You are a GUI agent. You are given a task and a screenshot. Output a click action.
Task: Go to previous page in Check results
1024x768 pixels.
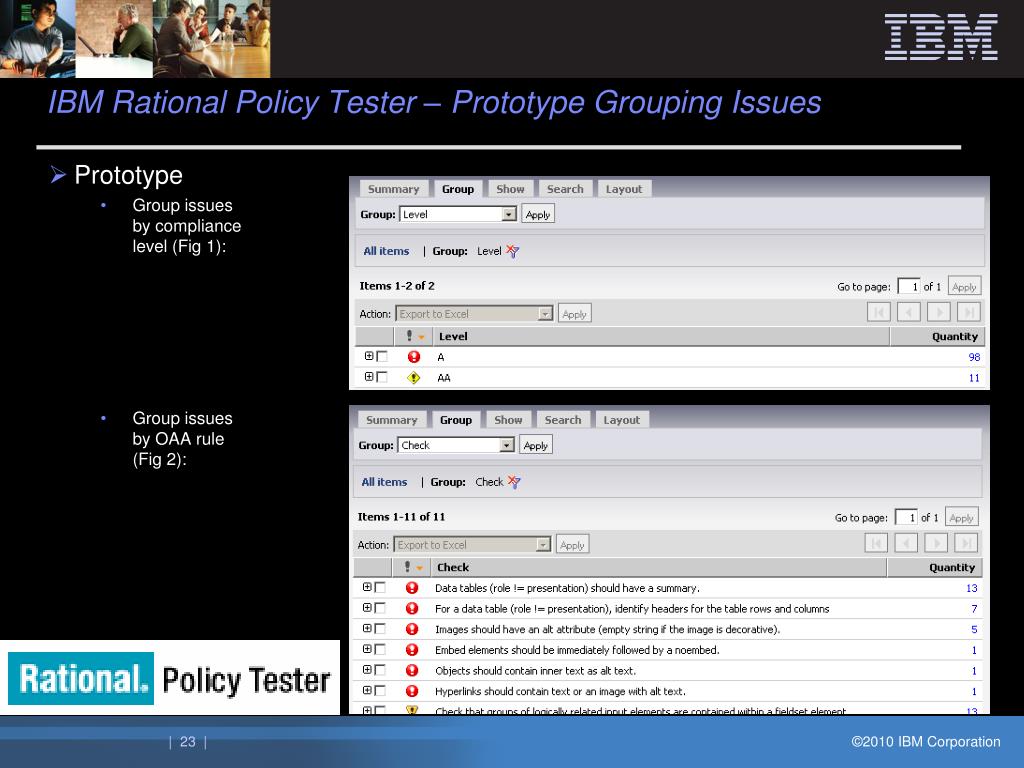click(906, 543)
